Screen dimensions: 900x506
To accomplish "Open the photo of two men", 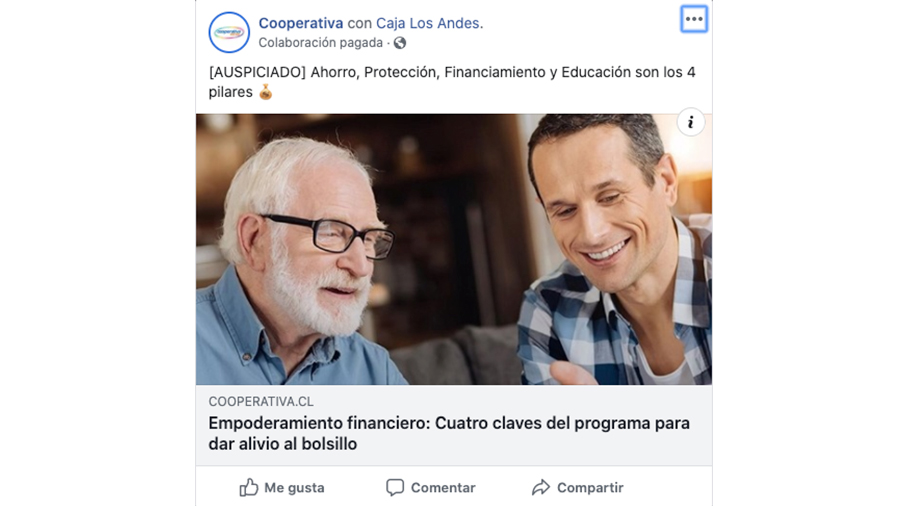I will coord(454,249).
